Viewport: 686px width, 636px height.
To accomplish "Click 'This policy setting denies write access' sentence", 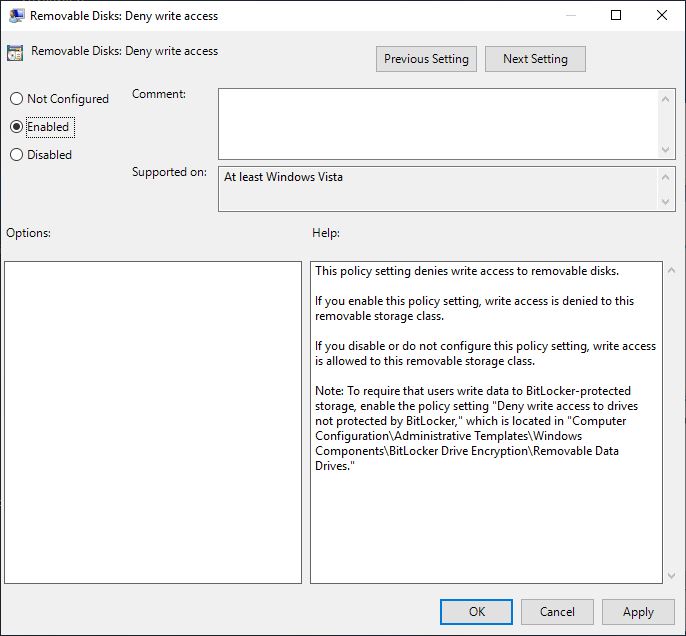I will [467, 271].
